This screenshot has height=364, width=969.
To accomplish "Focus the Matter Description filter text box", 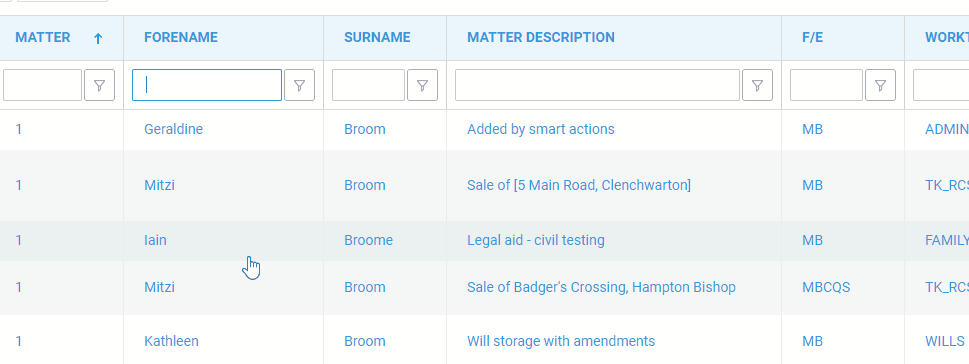I will (x=598, y=85).
